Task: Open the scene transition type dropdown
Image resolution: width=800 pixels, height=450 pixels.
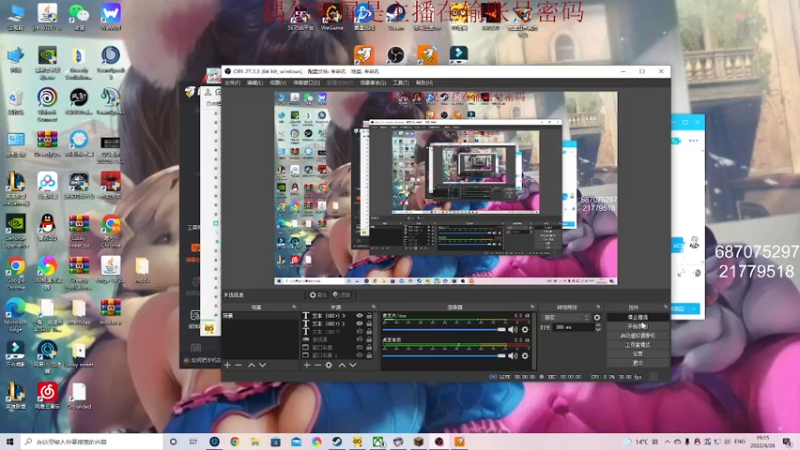Action: pyautogui.click(x=566, y=317)
